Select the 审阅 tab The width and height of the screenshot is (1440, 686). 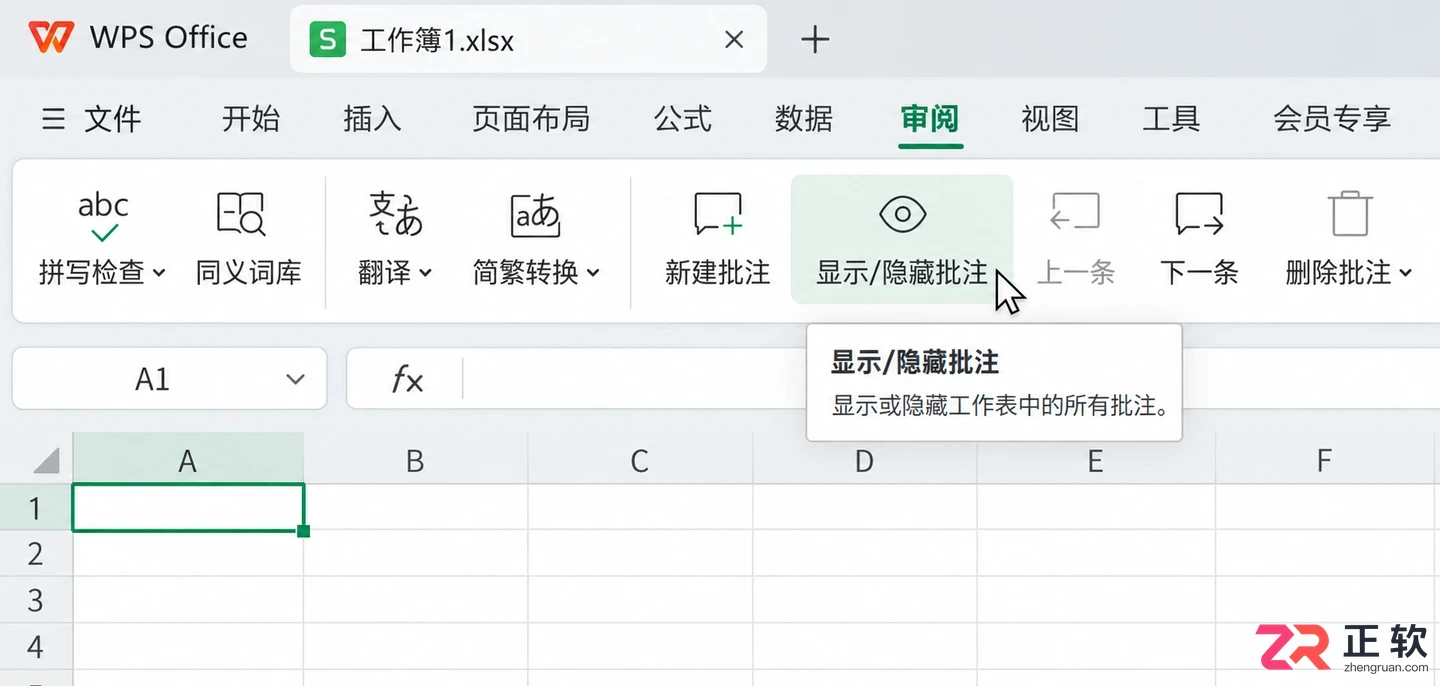coord(930,119)
